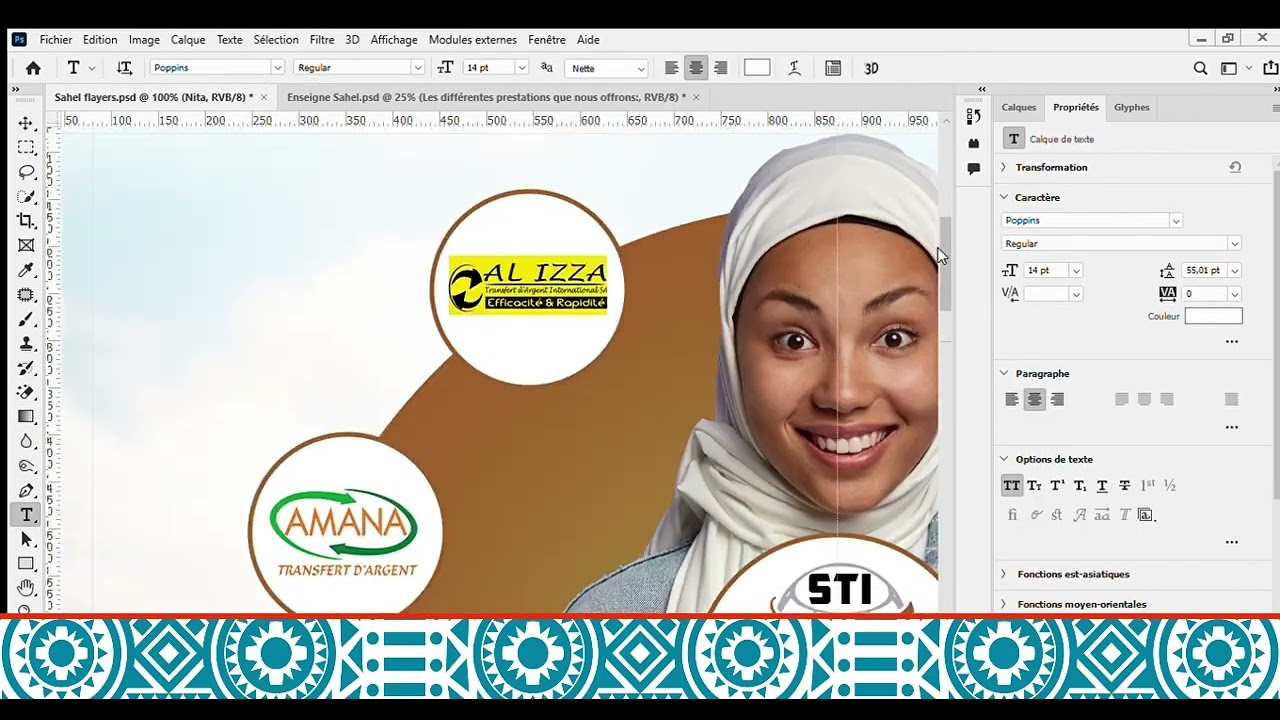This screenshot has height=720, width=1280.
Task: Select the Rectangle shape tool
Action: click(26, 564)
